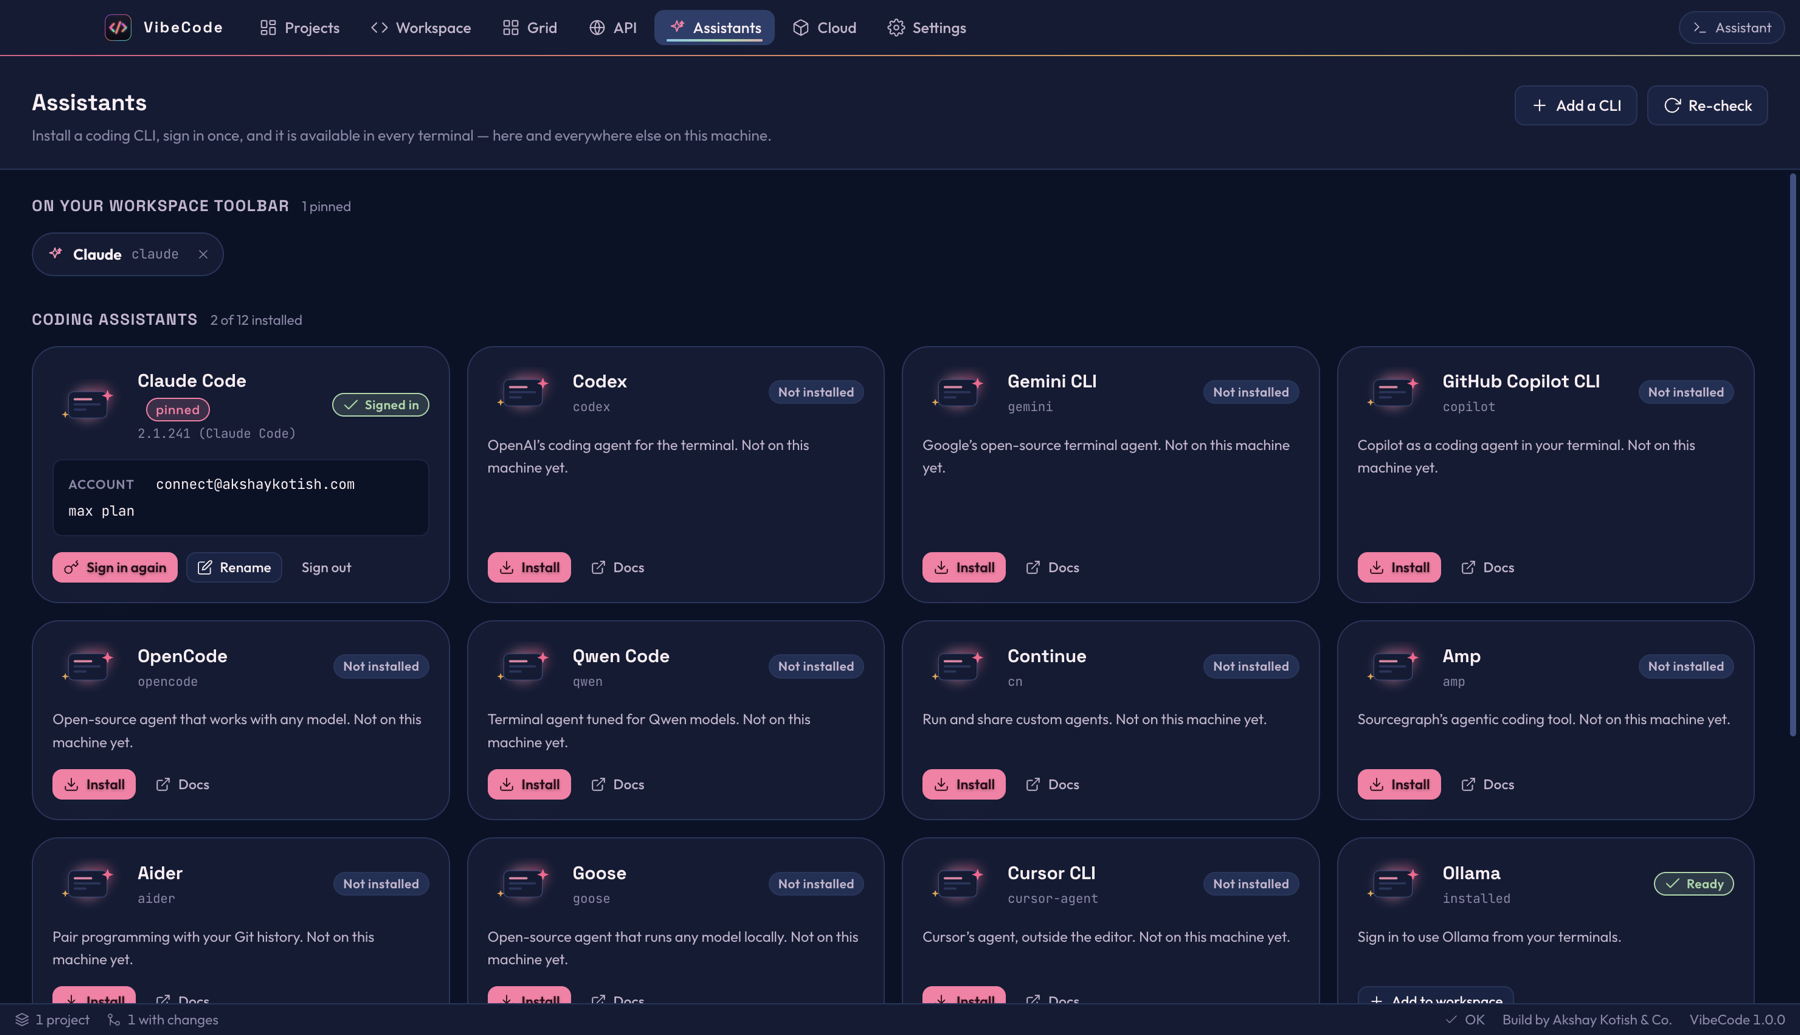Open the Grid tab
Viewport: 1800px width, 1035px height.
click(529, 27)
